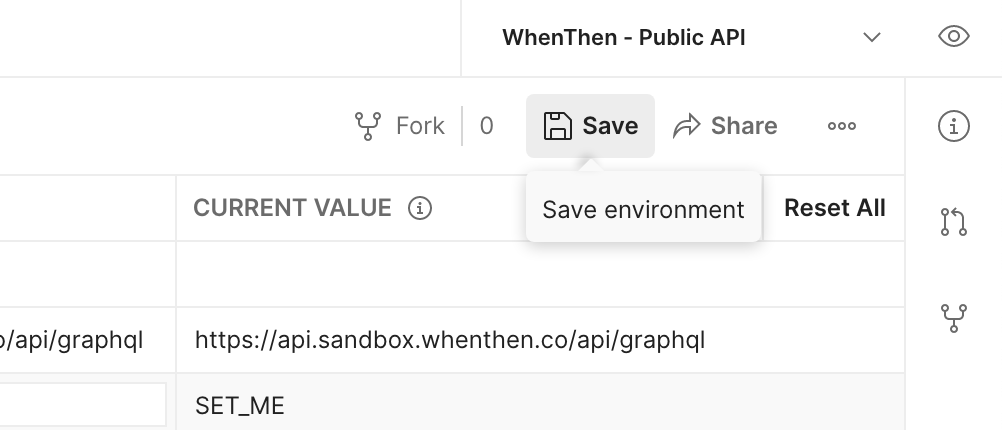Open the environment quick look eye icon

(954, 38)
